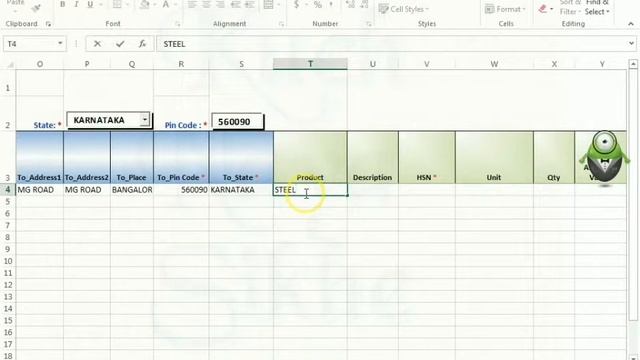Select column T header
Viewport: 640px width, 360px height.
(x=310, y=64)
